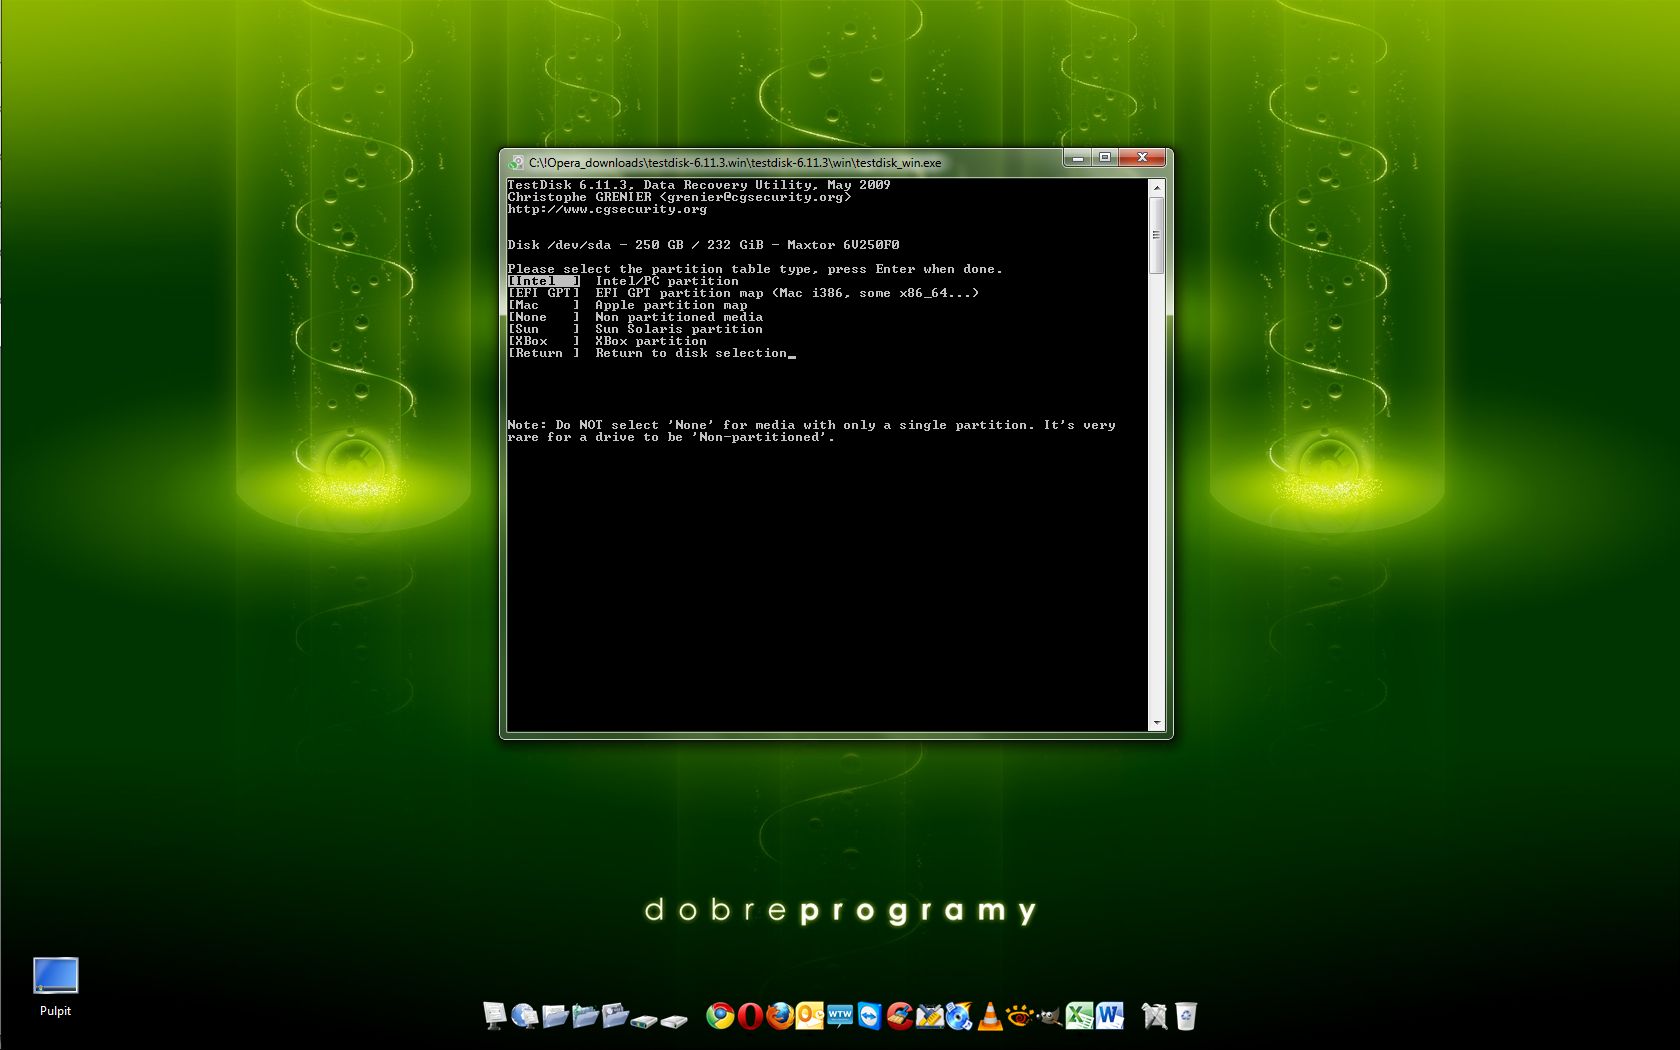Open the computer monitor icon in dock
Viewport: 1680px width, 1050px height.
click(x=495, y=1016)
